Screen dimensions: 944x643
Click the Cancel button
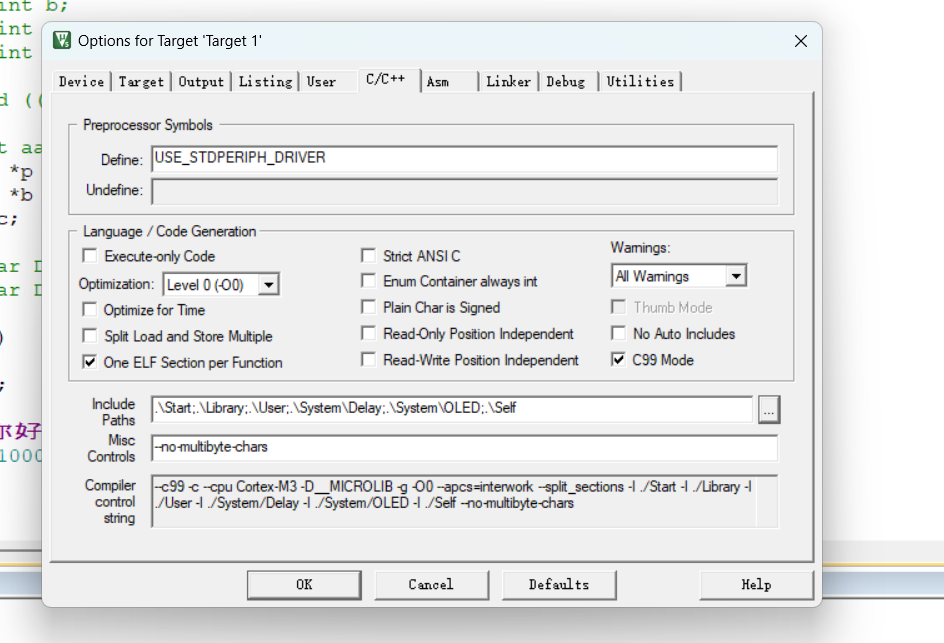click(431, 585)
